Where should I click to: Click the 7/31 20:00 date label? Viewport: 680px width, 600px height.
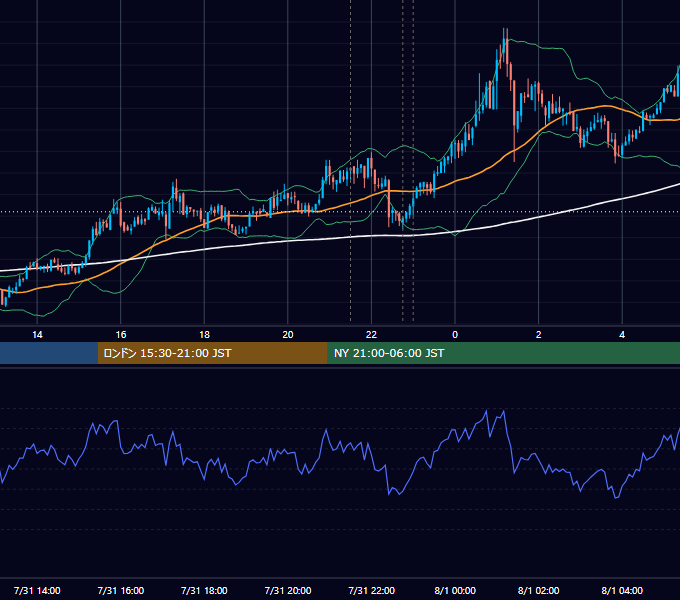point(288,590)
